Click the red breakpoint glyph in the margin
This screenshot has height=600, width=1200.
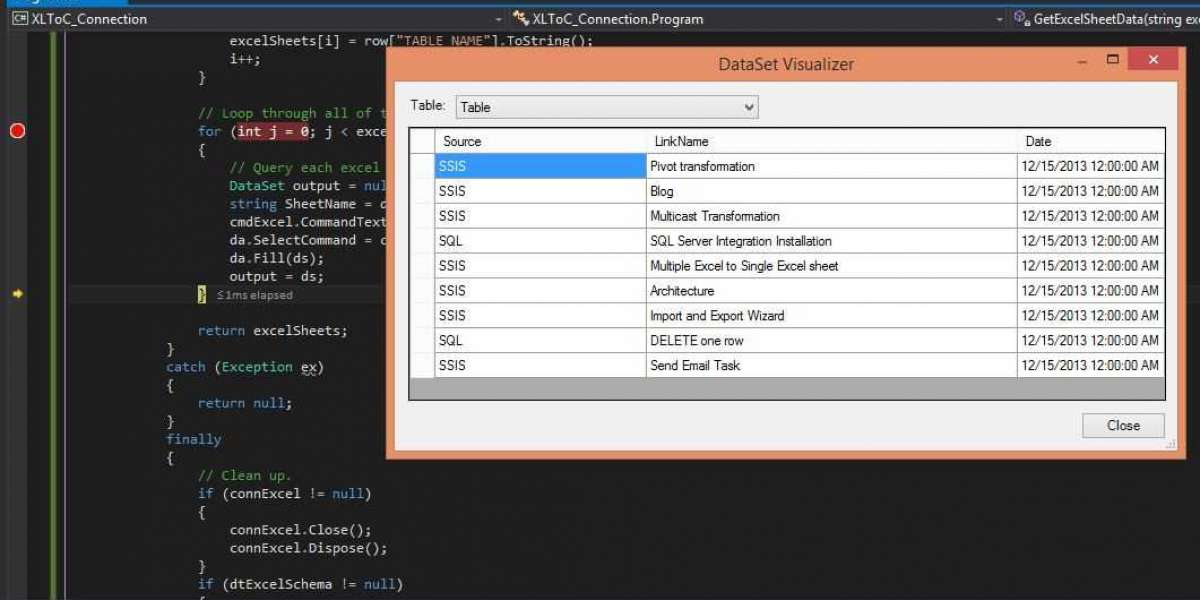click(17, 131)
